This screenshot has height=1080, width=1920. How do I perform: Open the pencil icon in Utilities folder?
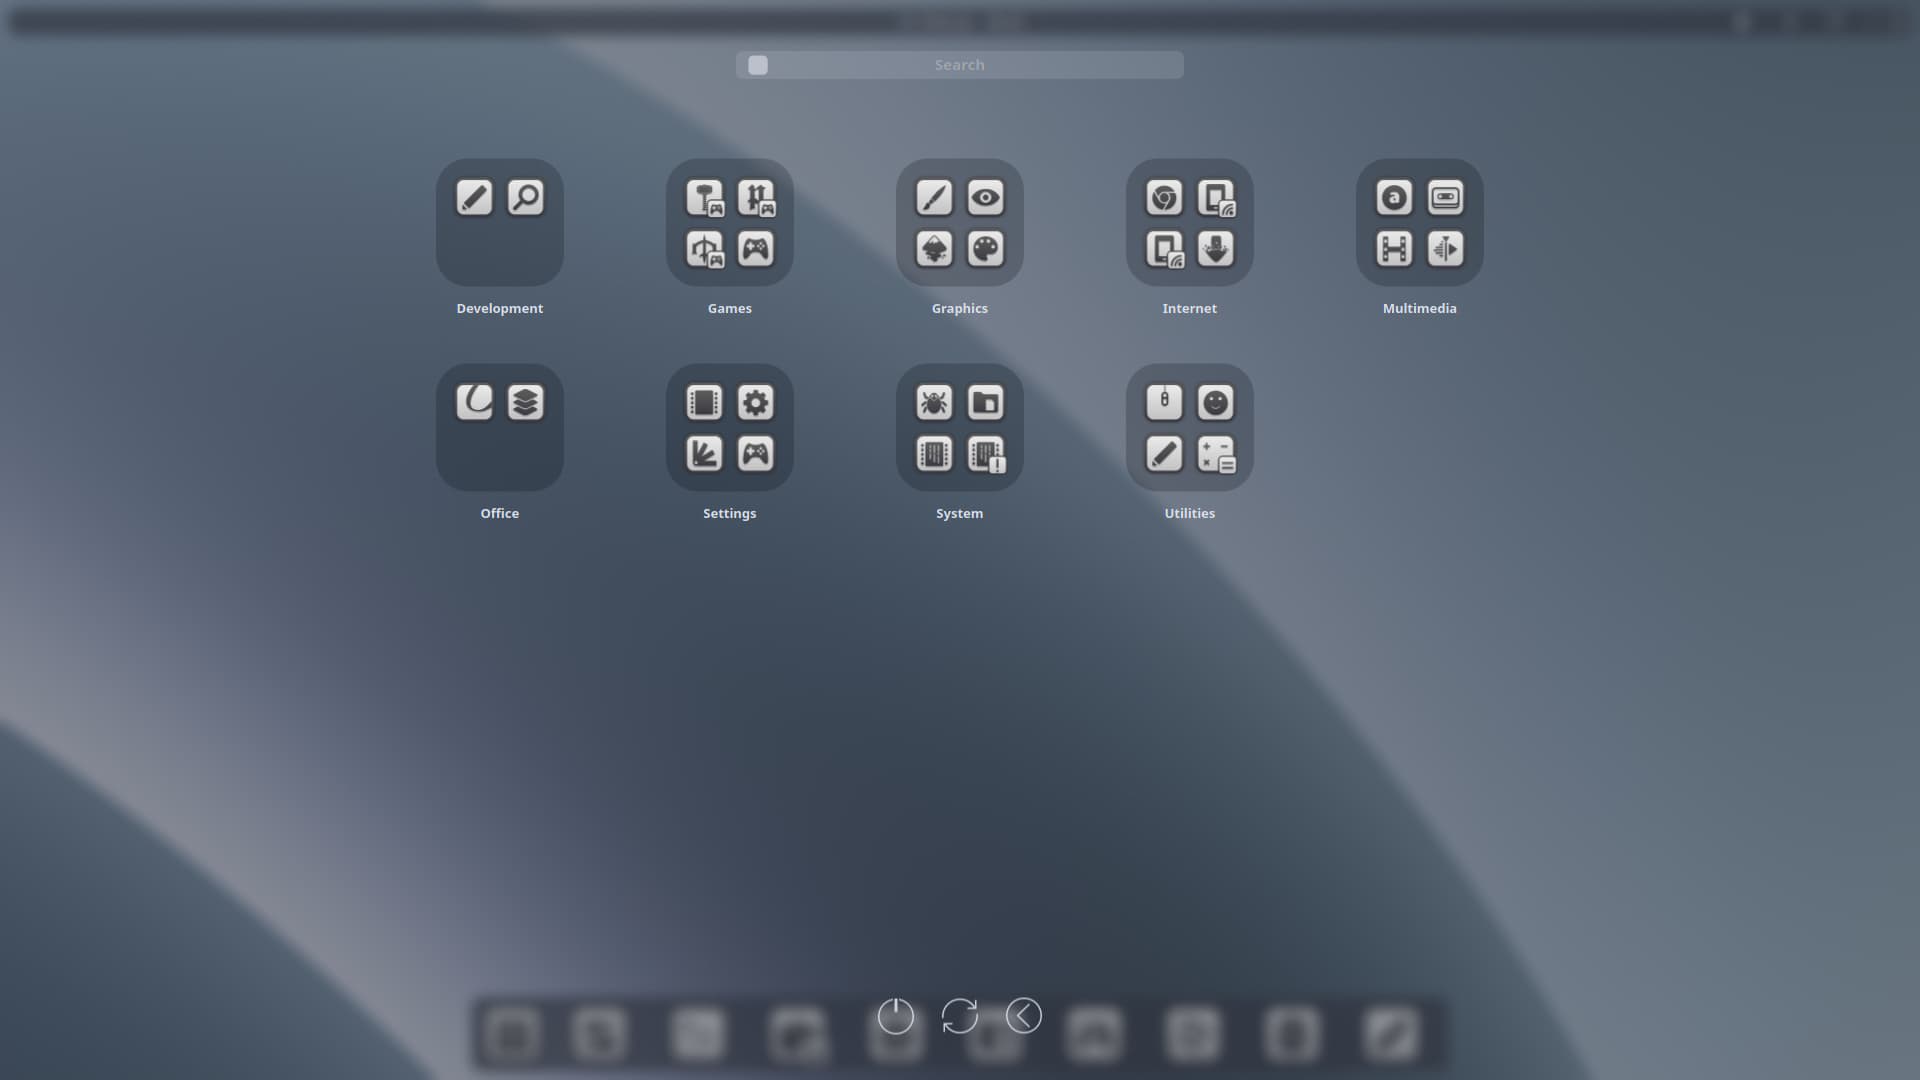(1164, 454)
